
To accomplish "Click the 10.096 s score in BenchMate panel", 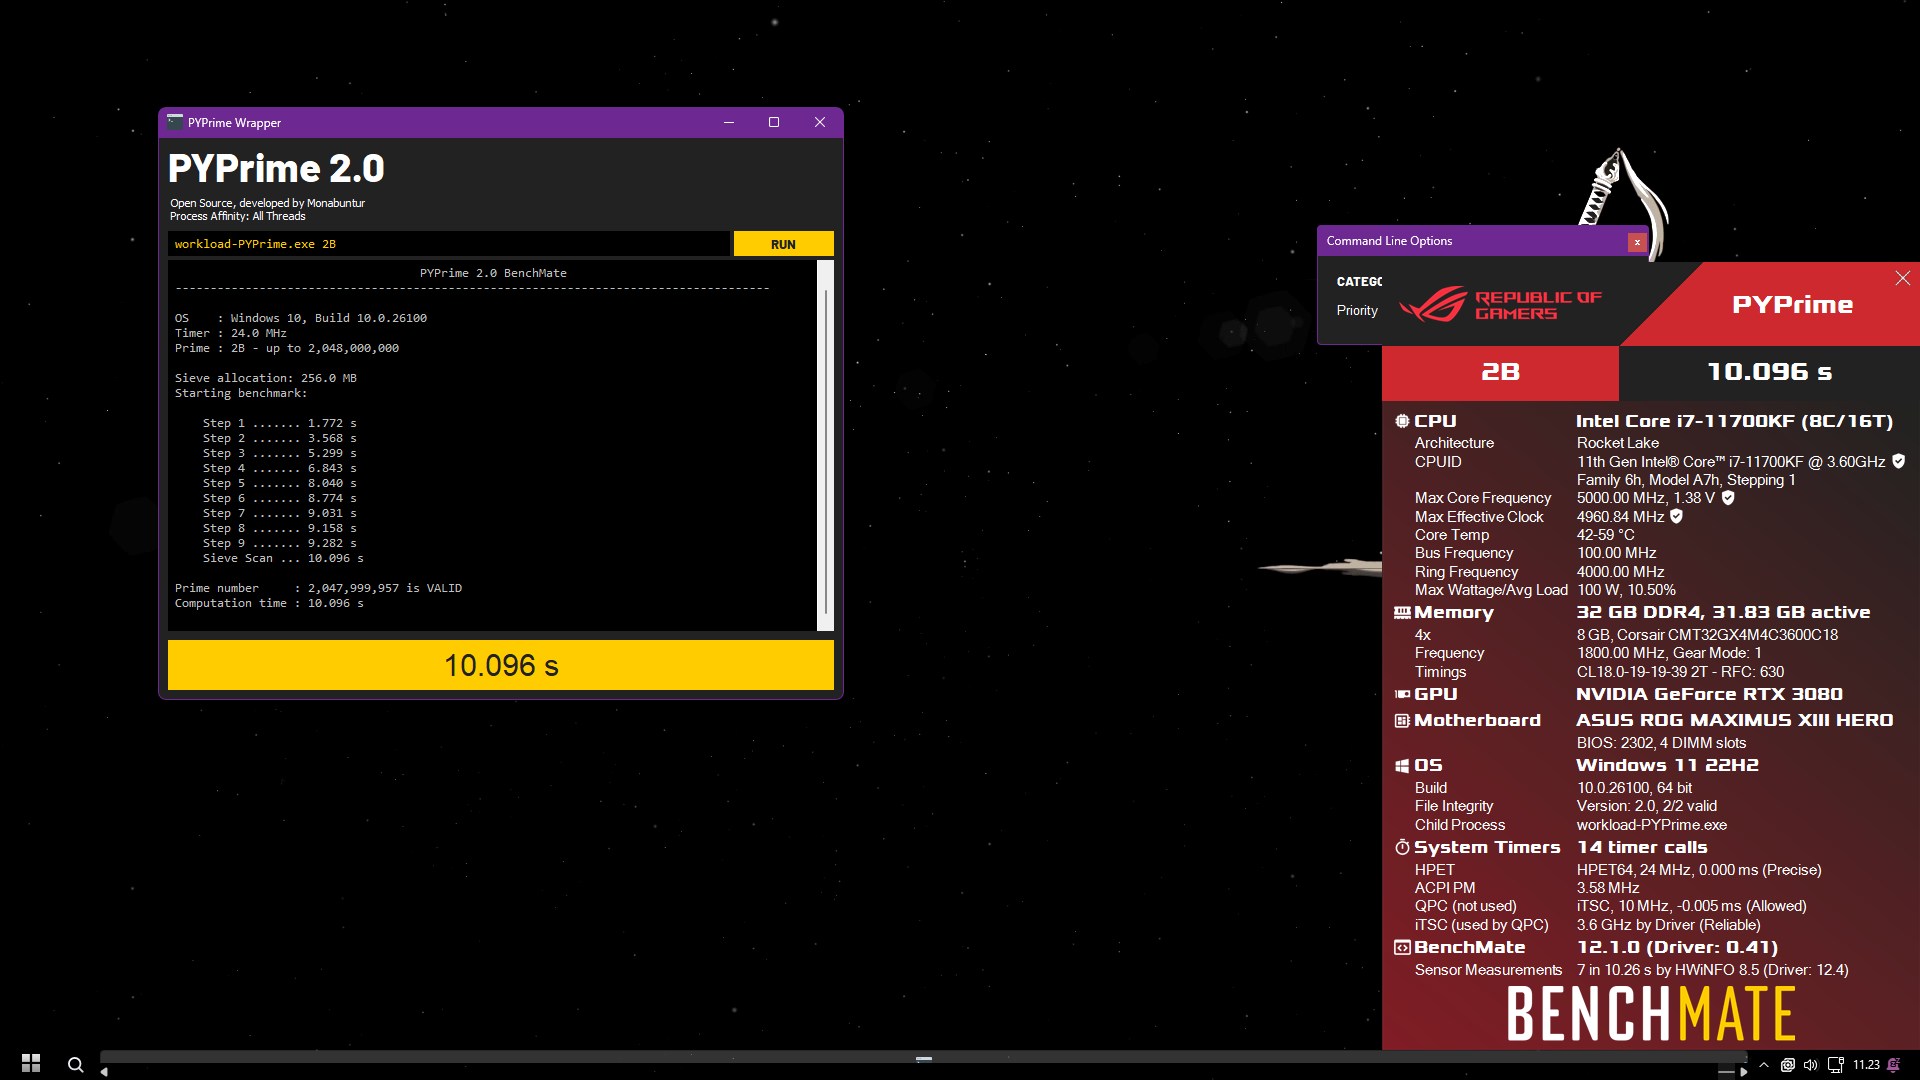I will pyautogui.click(x=1769, y=373).
